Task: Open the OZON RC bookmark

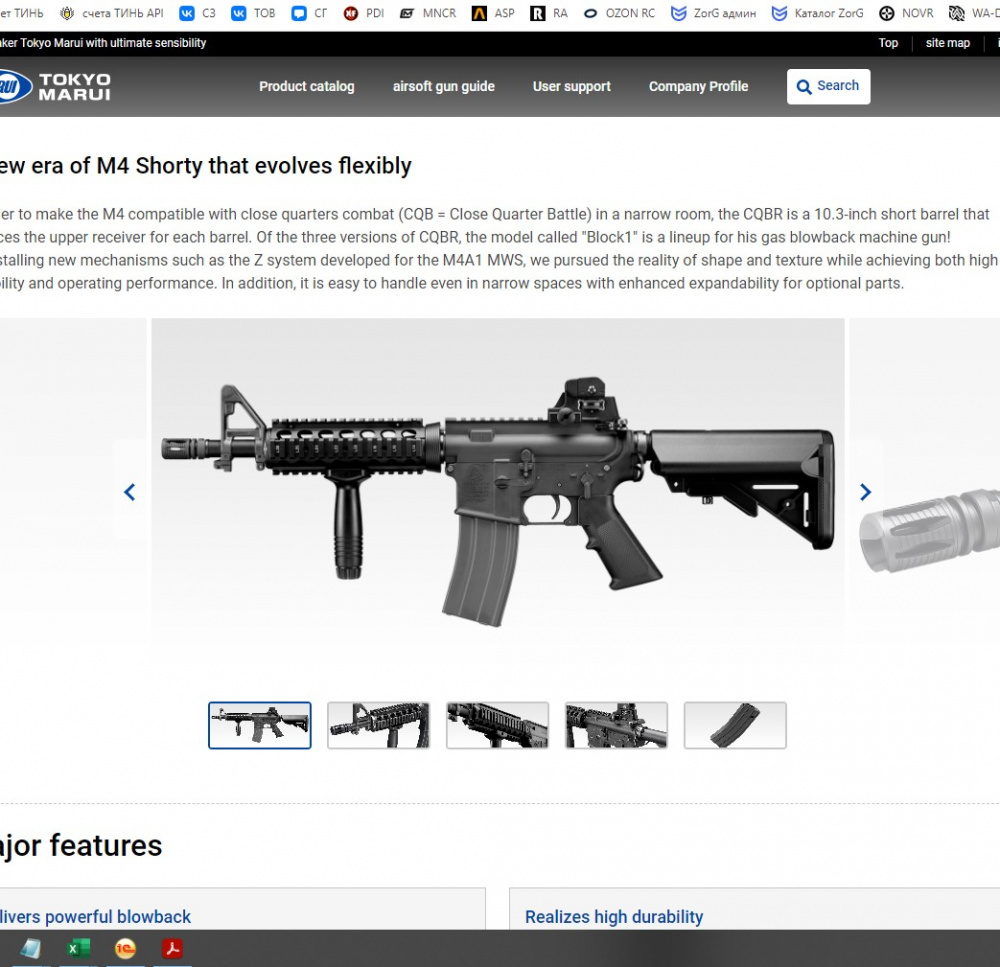Action: tap(619, 13)
